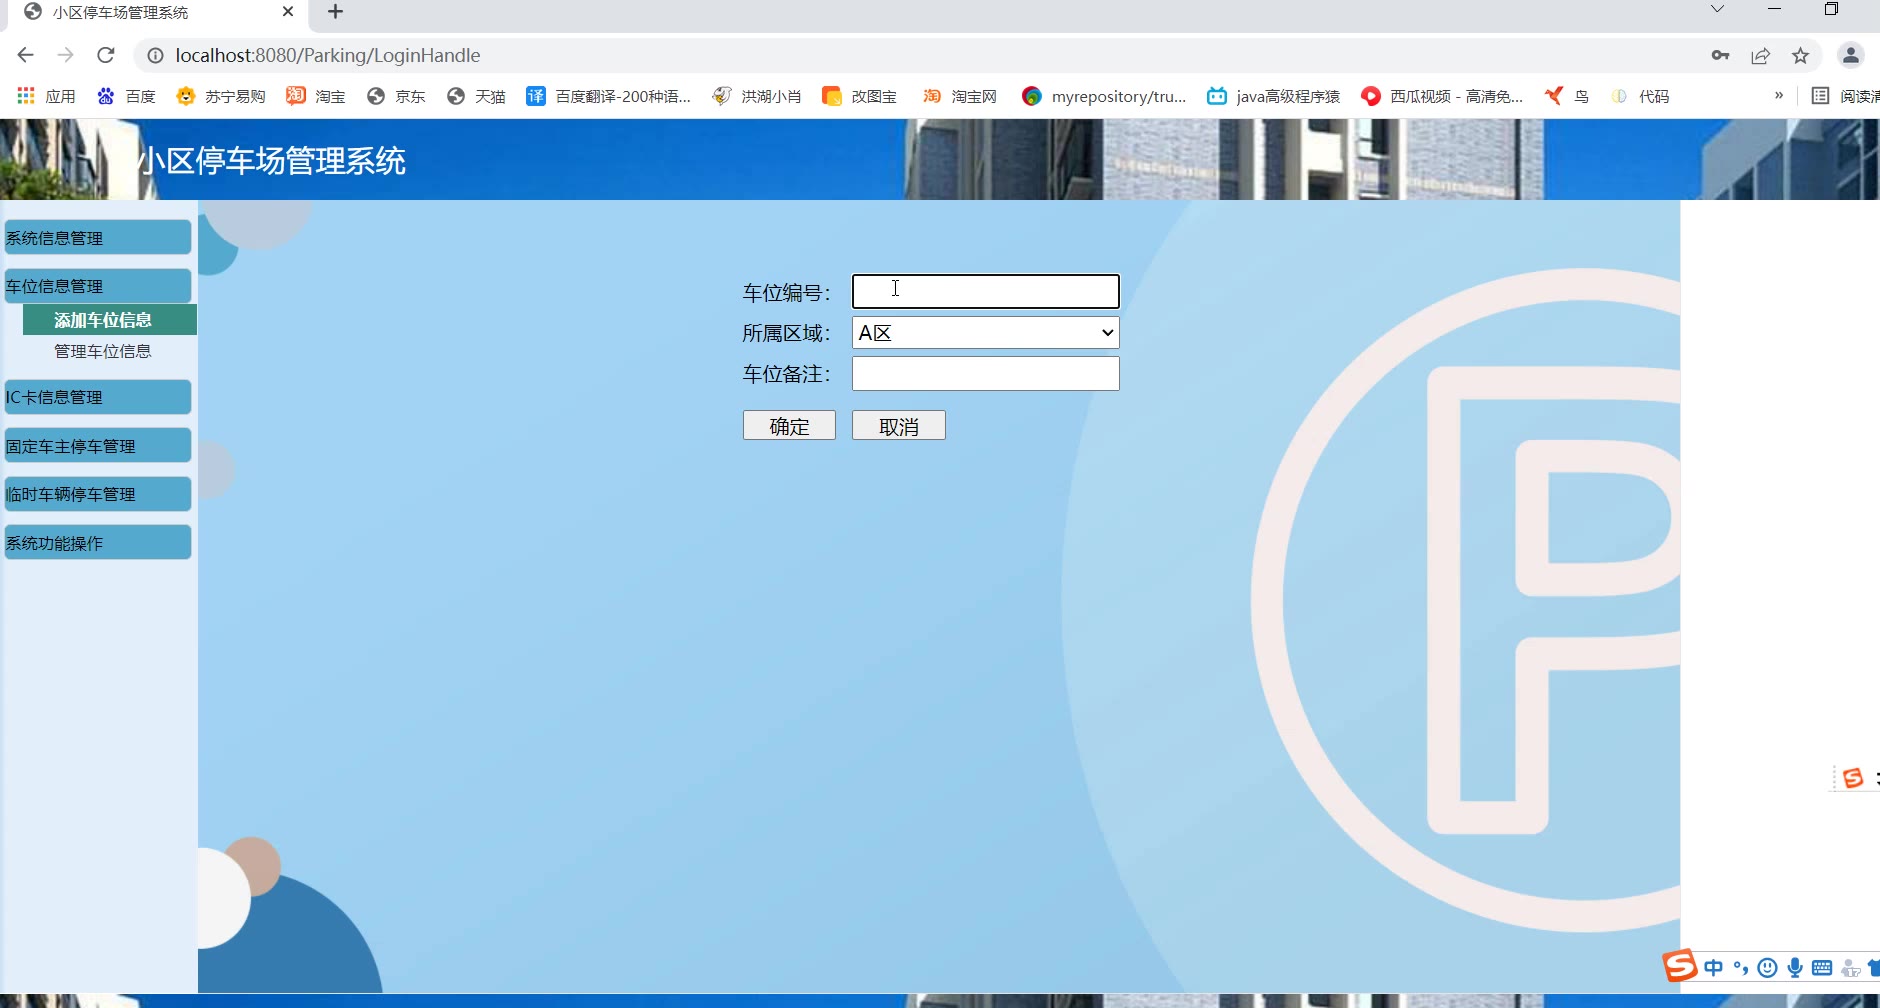Click the share page icon
The height and width of the screenshot is (1008, 1880).
1761,55
